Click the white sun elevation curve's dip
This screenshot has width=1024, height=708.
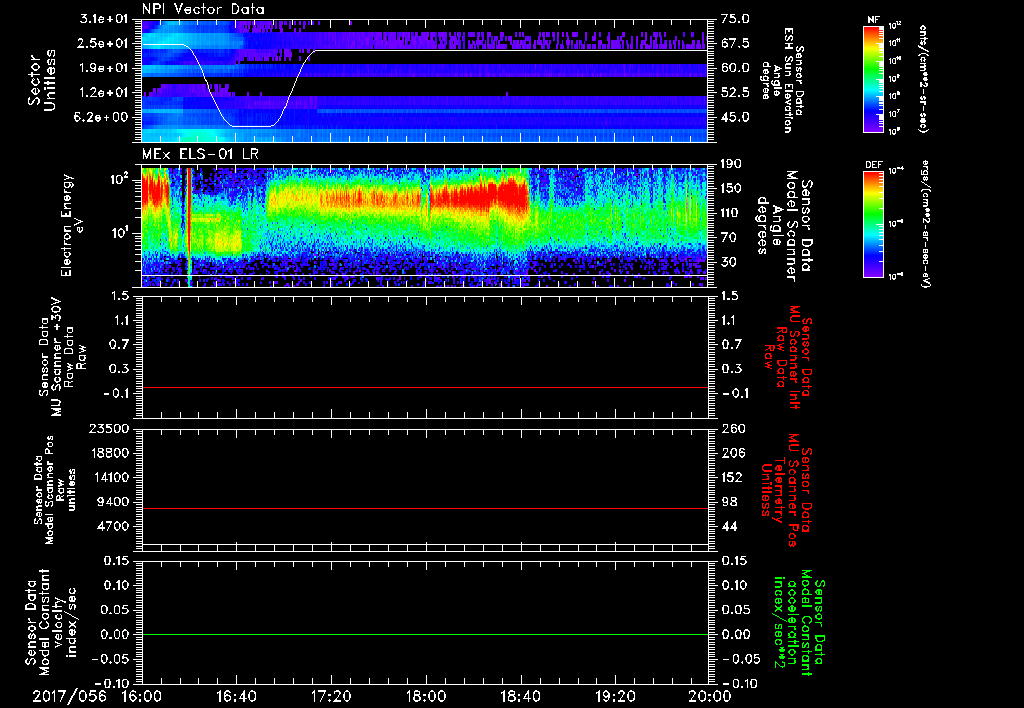click(253, 125)
